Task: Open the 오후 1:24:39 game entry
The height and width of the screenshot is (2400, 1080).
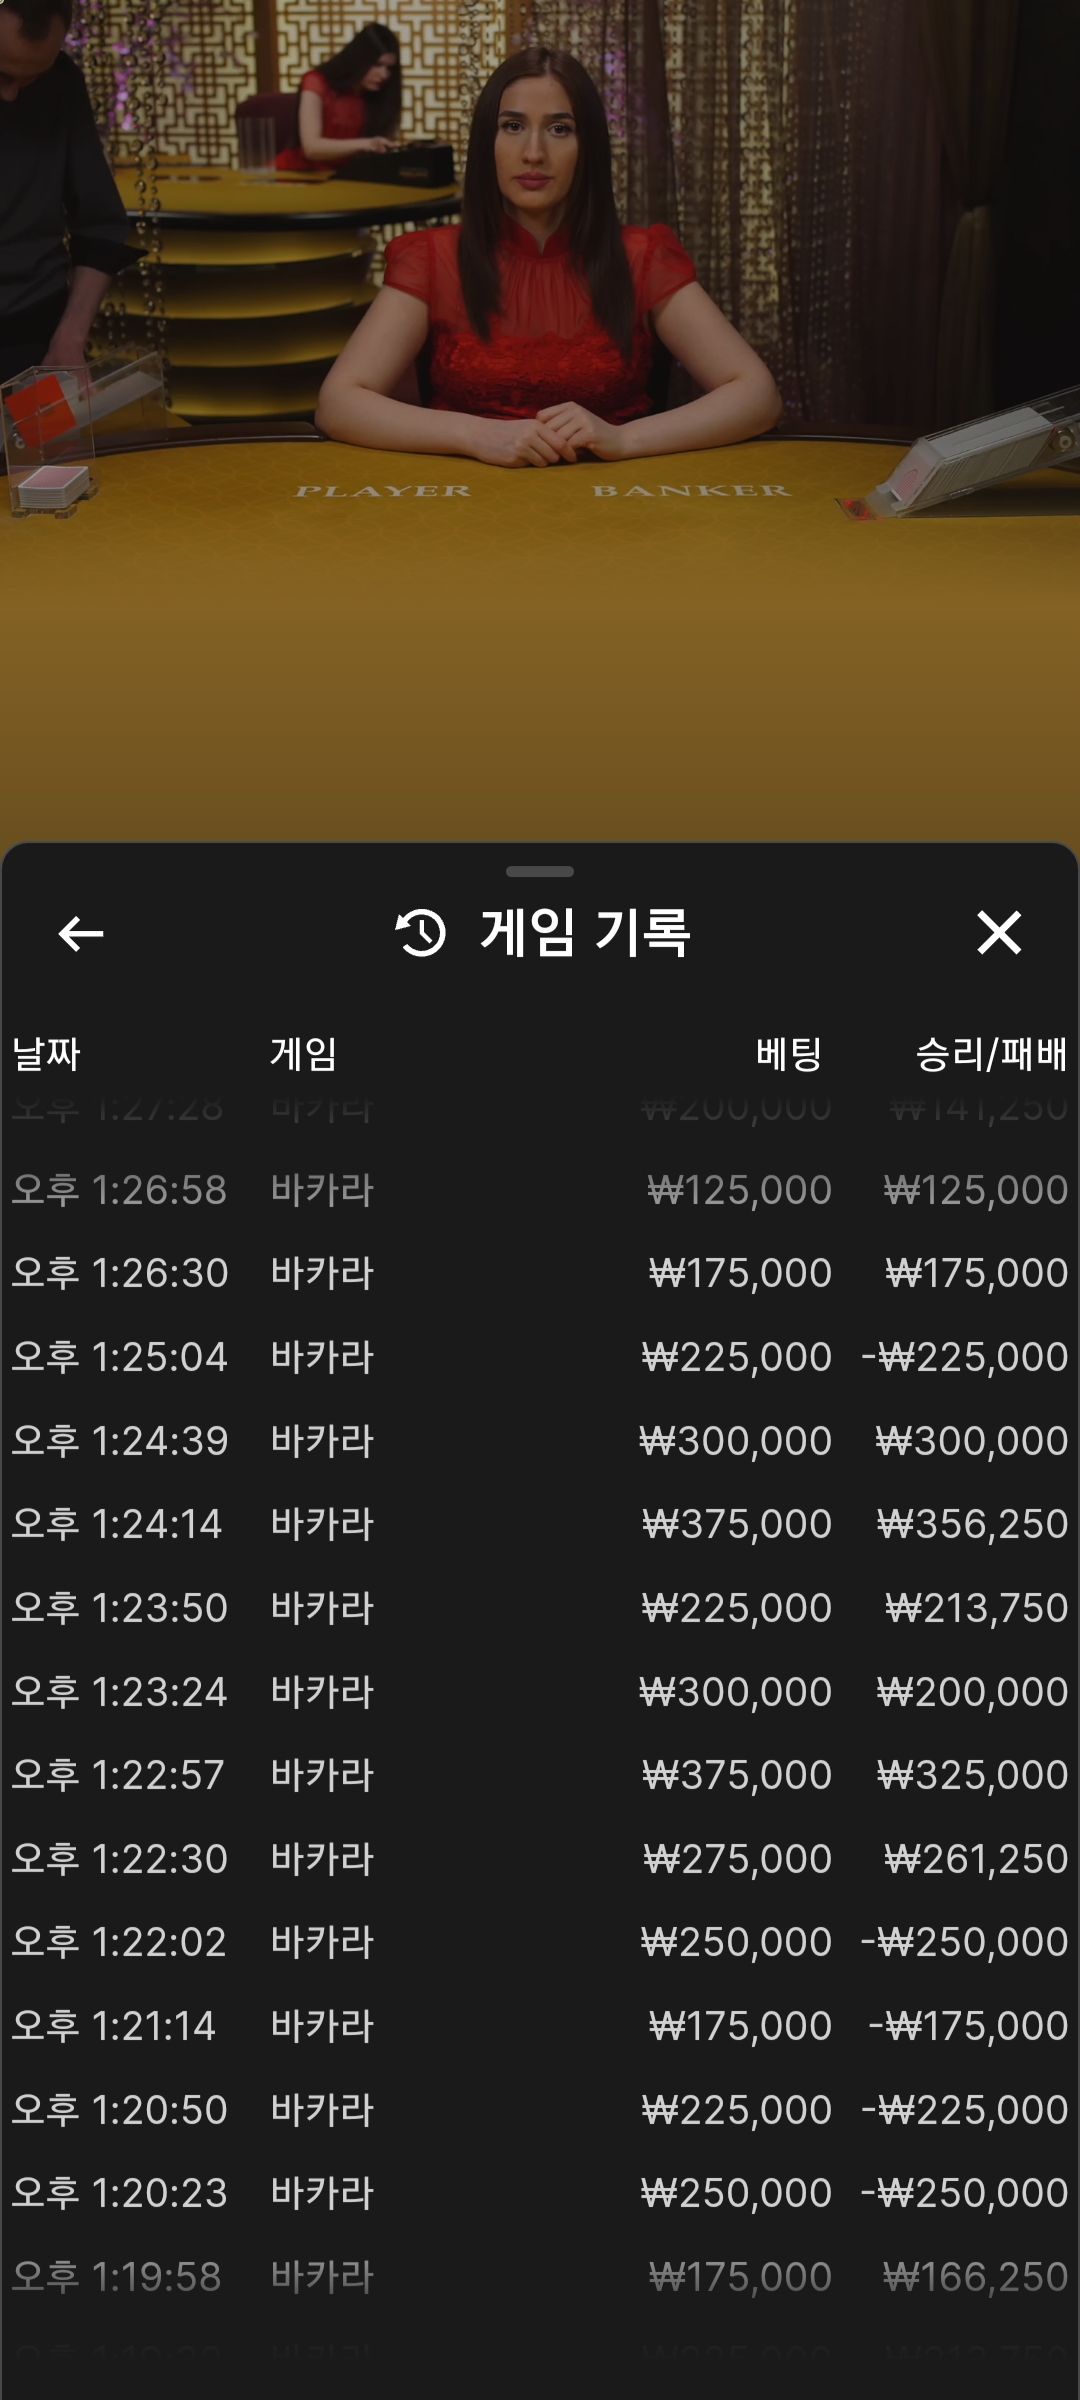Action: coord(540,1441)
